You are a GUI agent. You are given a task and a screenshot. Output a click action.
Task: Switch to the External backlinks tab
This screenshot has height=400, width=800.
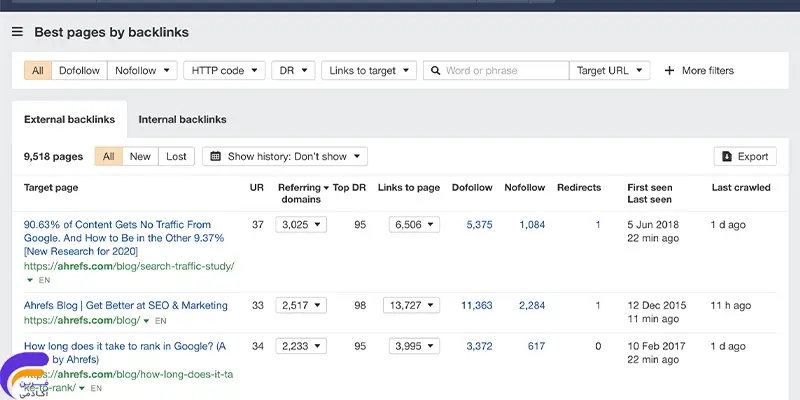pyautogui.click(x=69, y=120)
